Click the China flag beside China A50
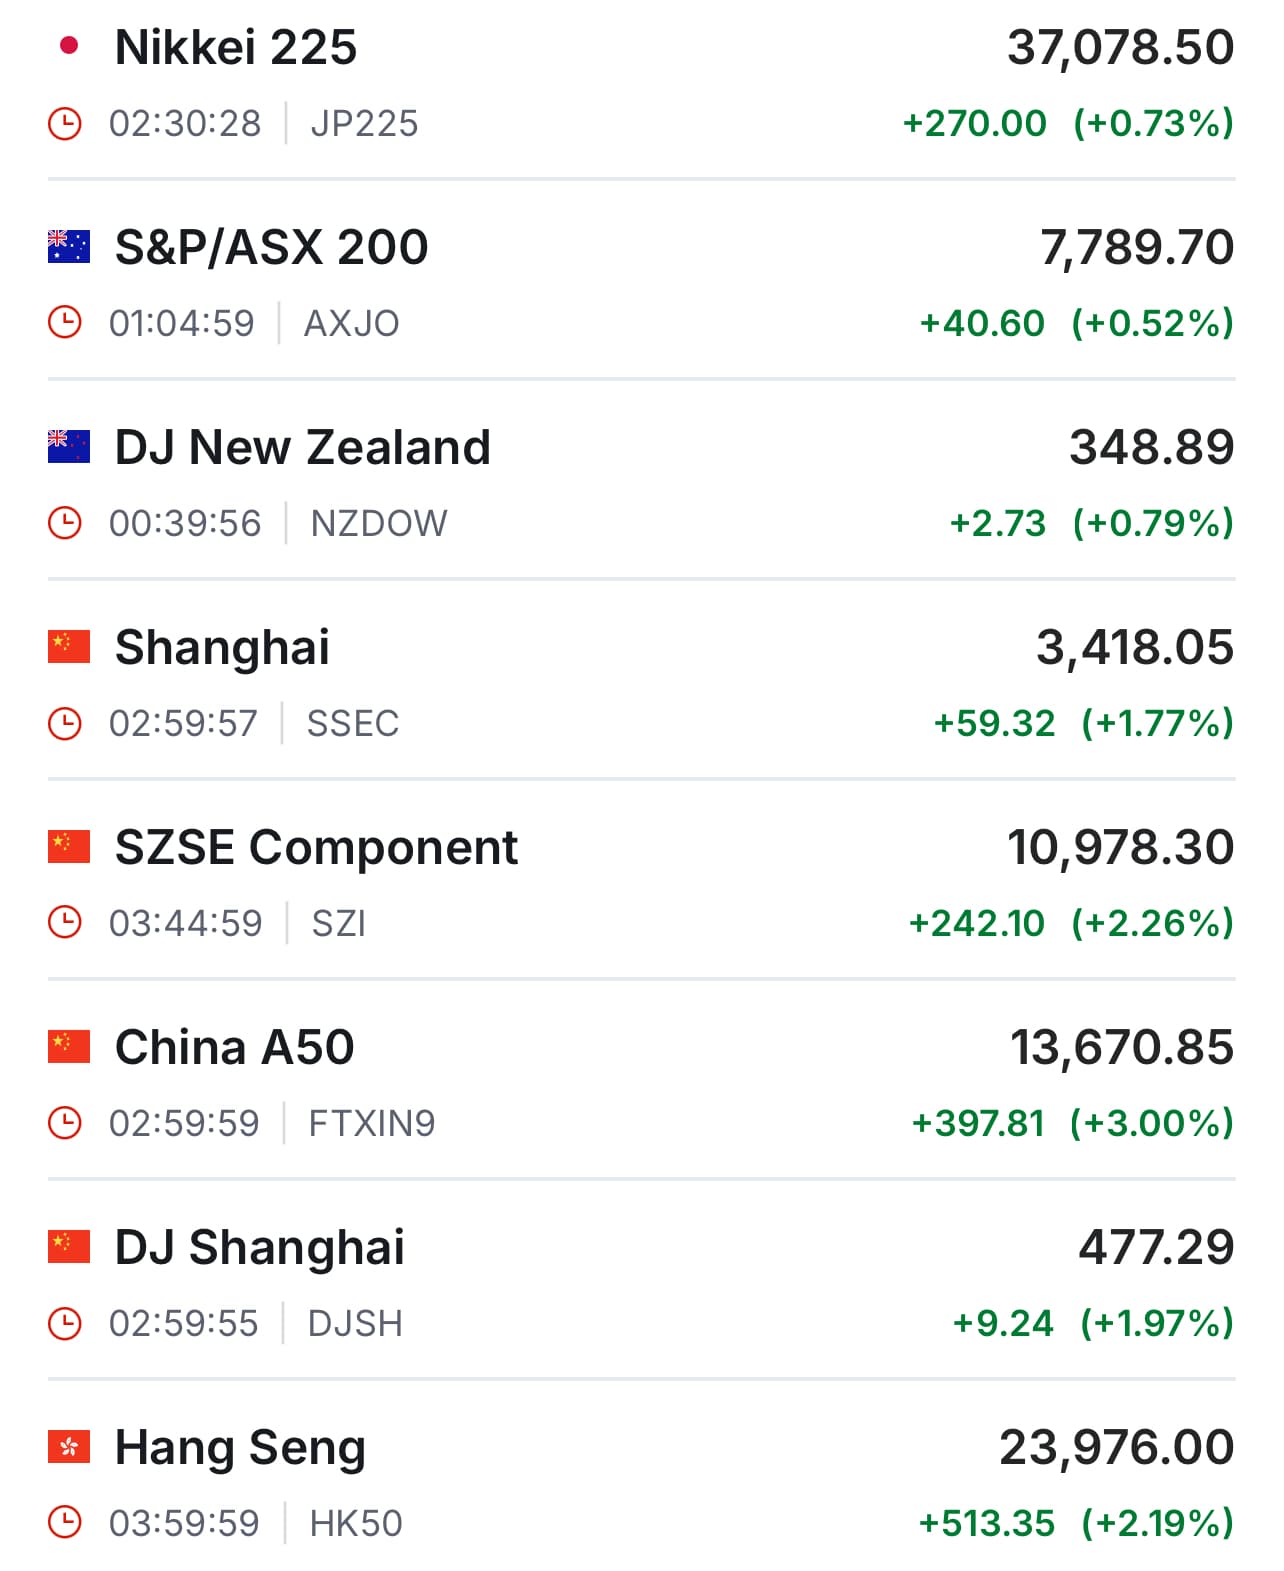The width and height of the screenshot is (1284, 1571). 69,1046
